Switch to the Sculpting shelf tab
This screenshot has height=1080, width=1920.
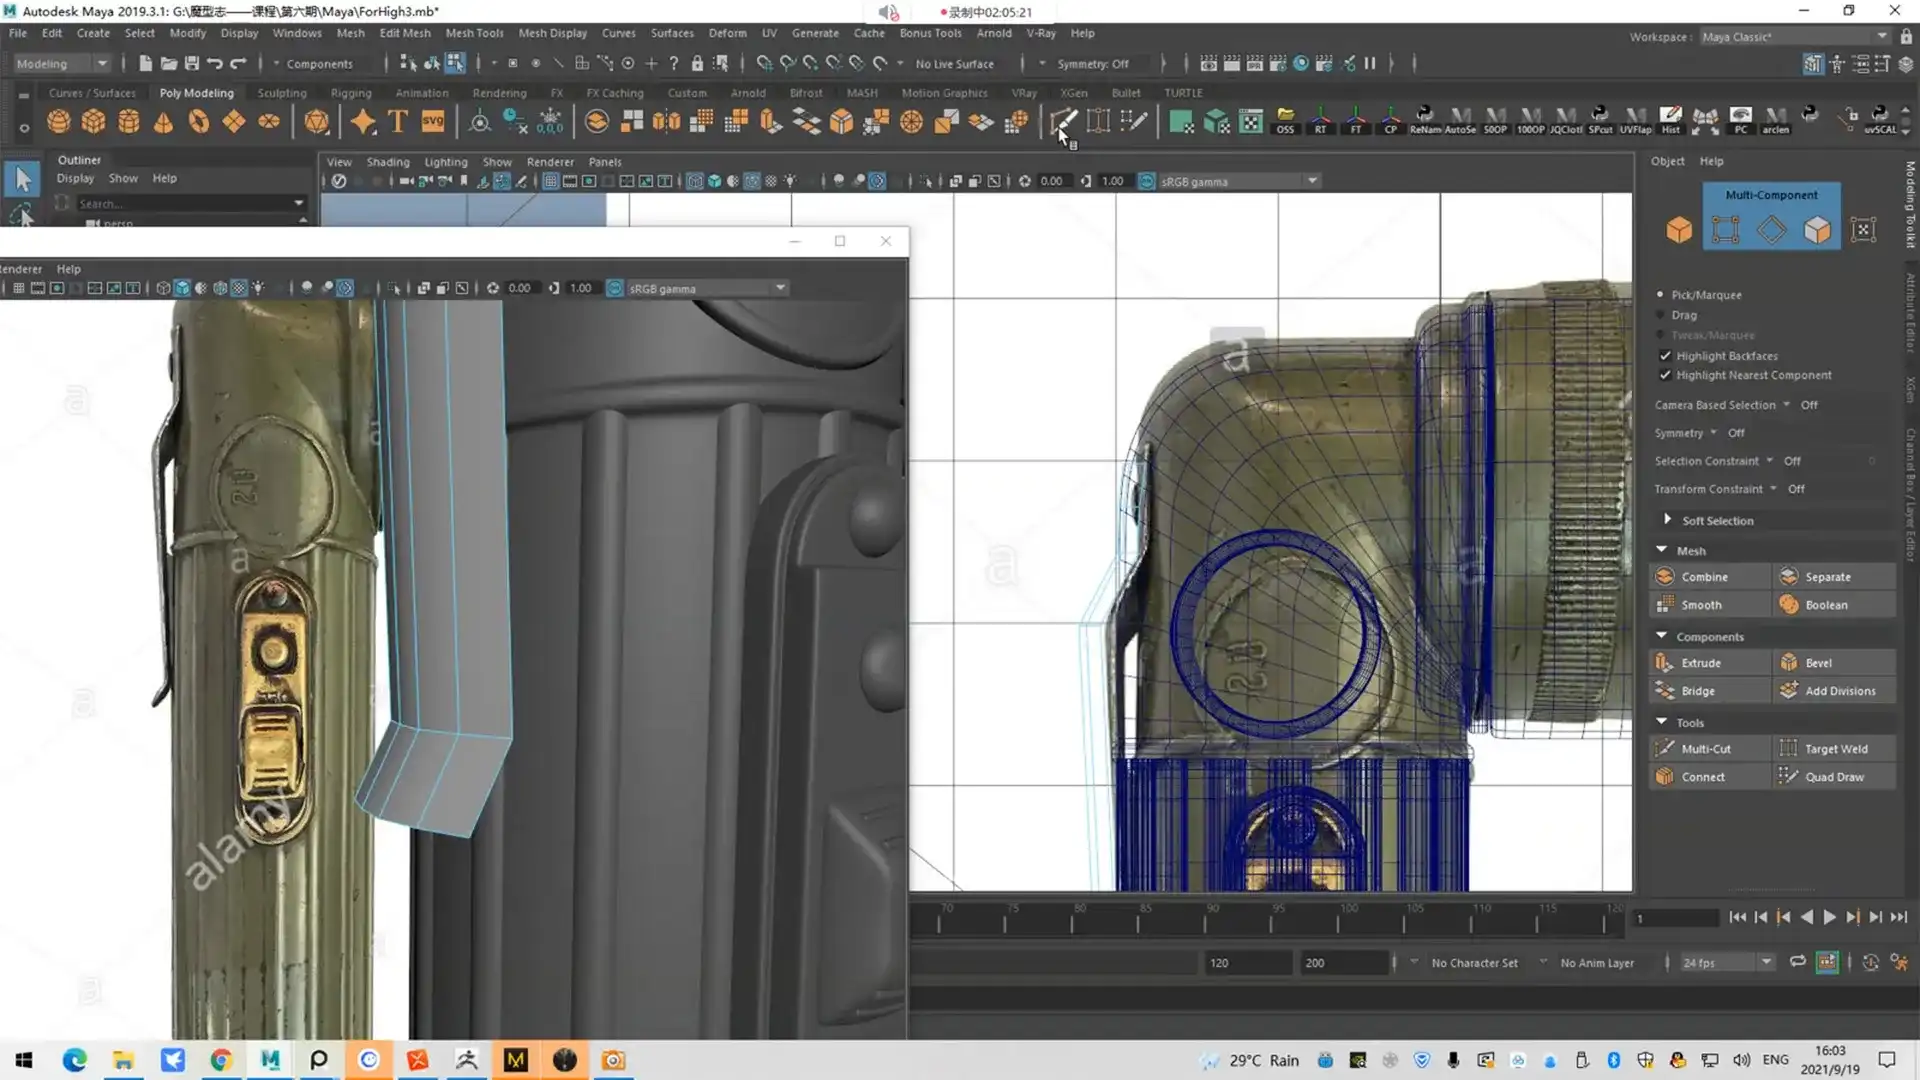(282, 93)
